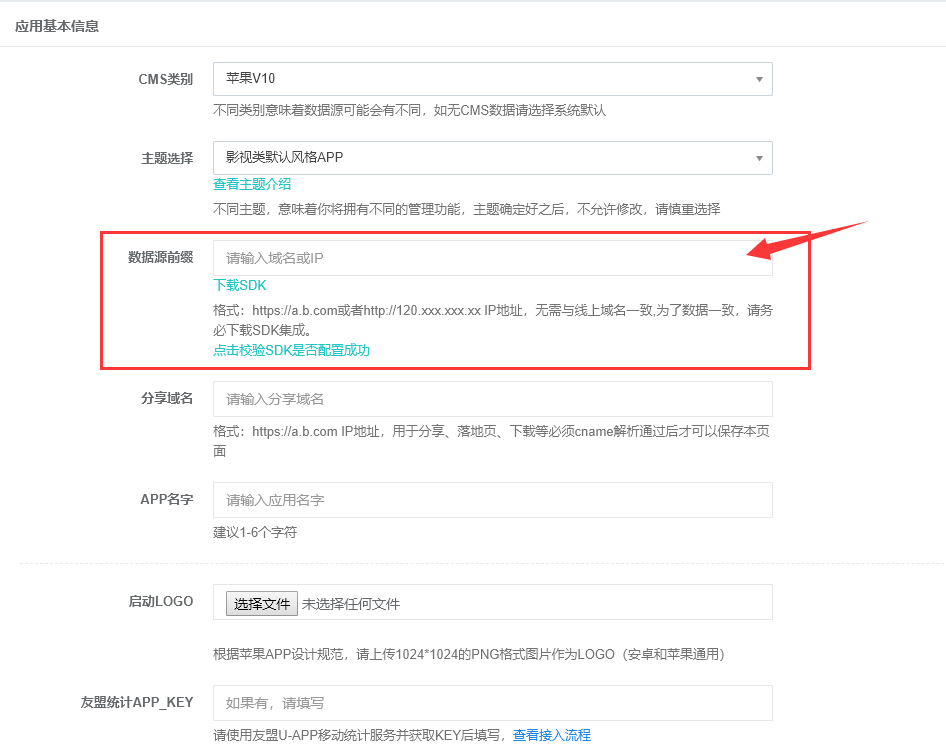Click the 未选择任何文件 status text
Image resolution: width=946 pixels, height=753 pixels.
click(351, 604)
